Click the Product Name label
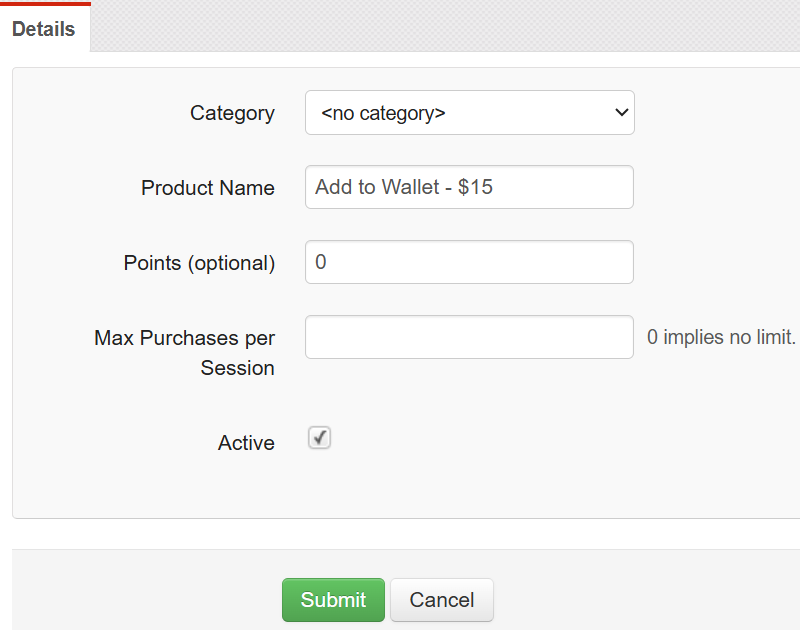 pyautogui.click(x=207, y=188)
